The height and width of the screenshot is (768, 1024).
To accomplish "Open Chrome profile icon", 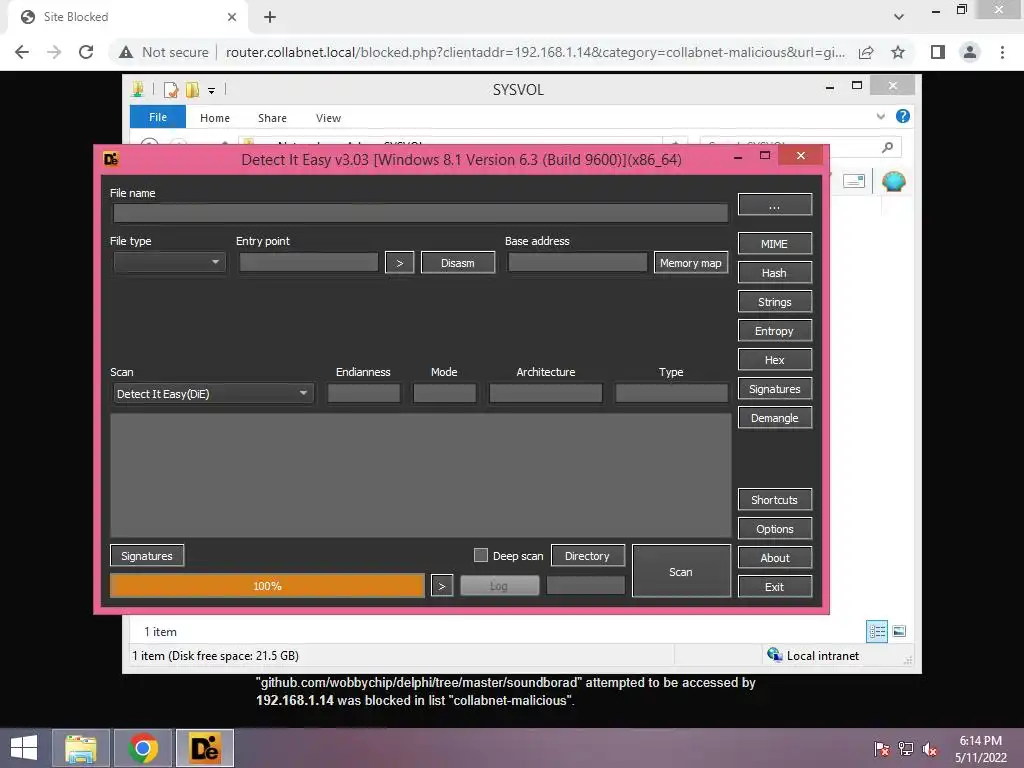I will tap(970, 52).
